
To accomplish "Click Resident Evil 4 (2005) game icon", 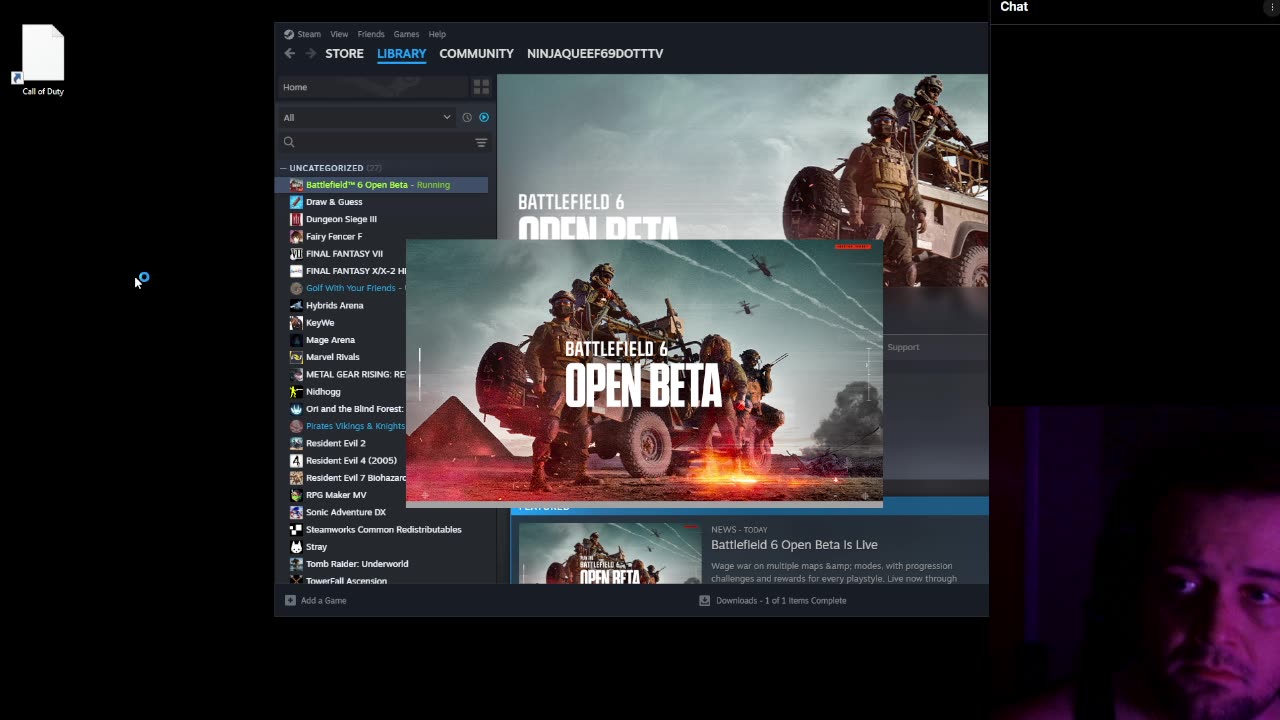I will pos(296,461).
